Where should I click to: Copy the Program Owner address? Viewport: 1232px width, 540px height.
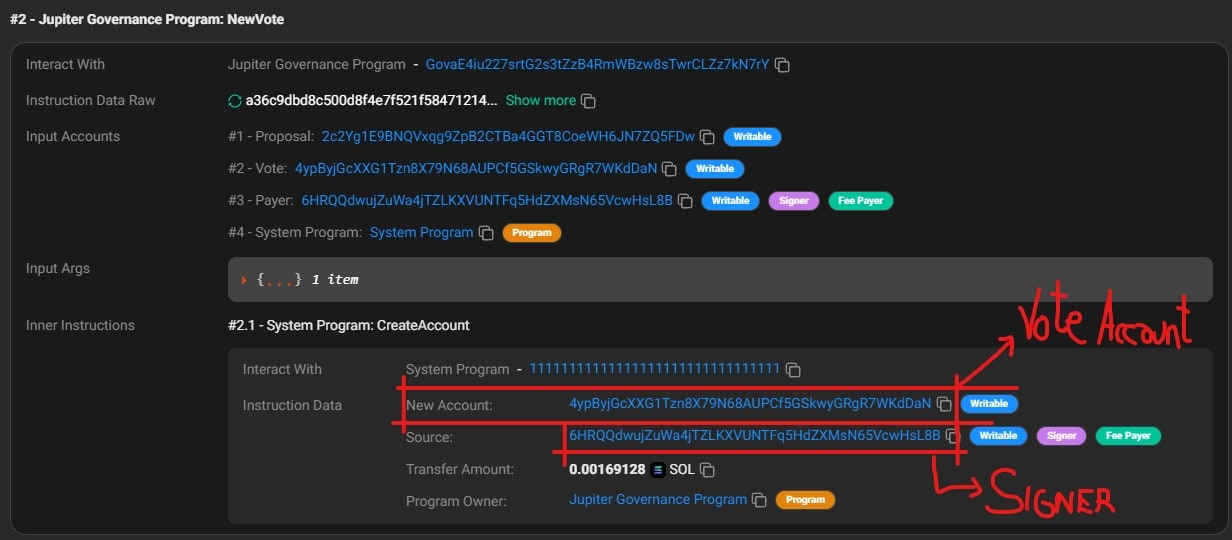click(760, 500)
